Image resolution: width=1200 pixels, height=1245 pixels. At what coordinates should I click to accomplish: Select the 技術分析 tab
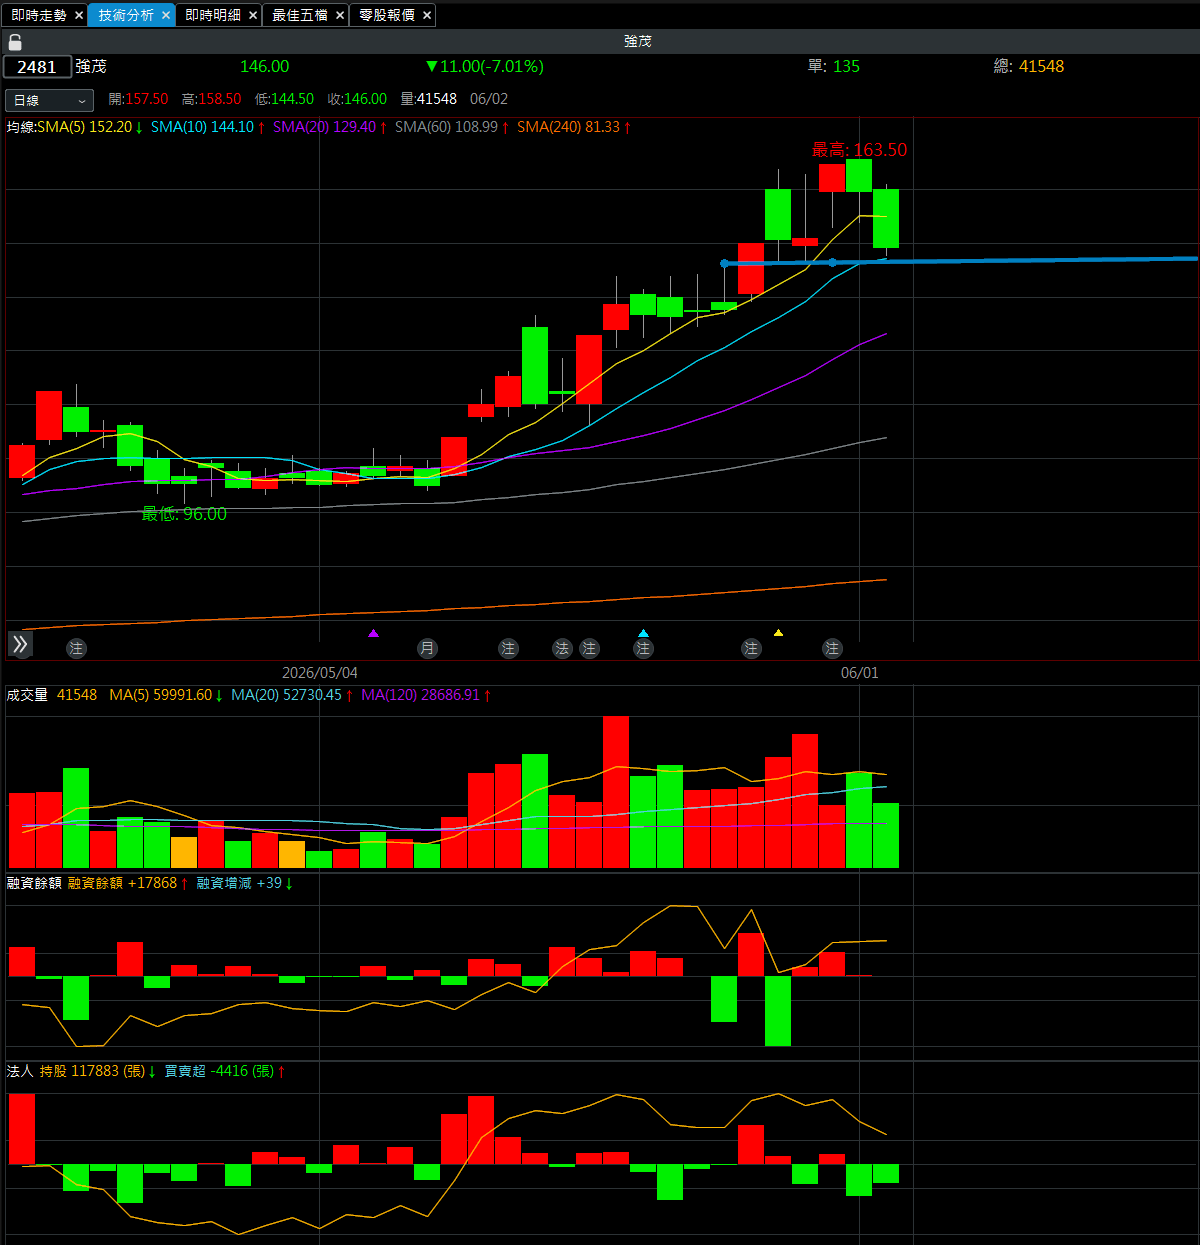tap(126, 15)
